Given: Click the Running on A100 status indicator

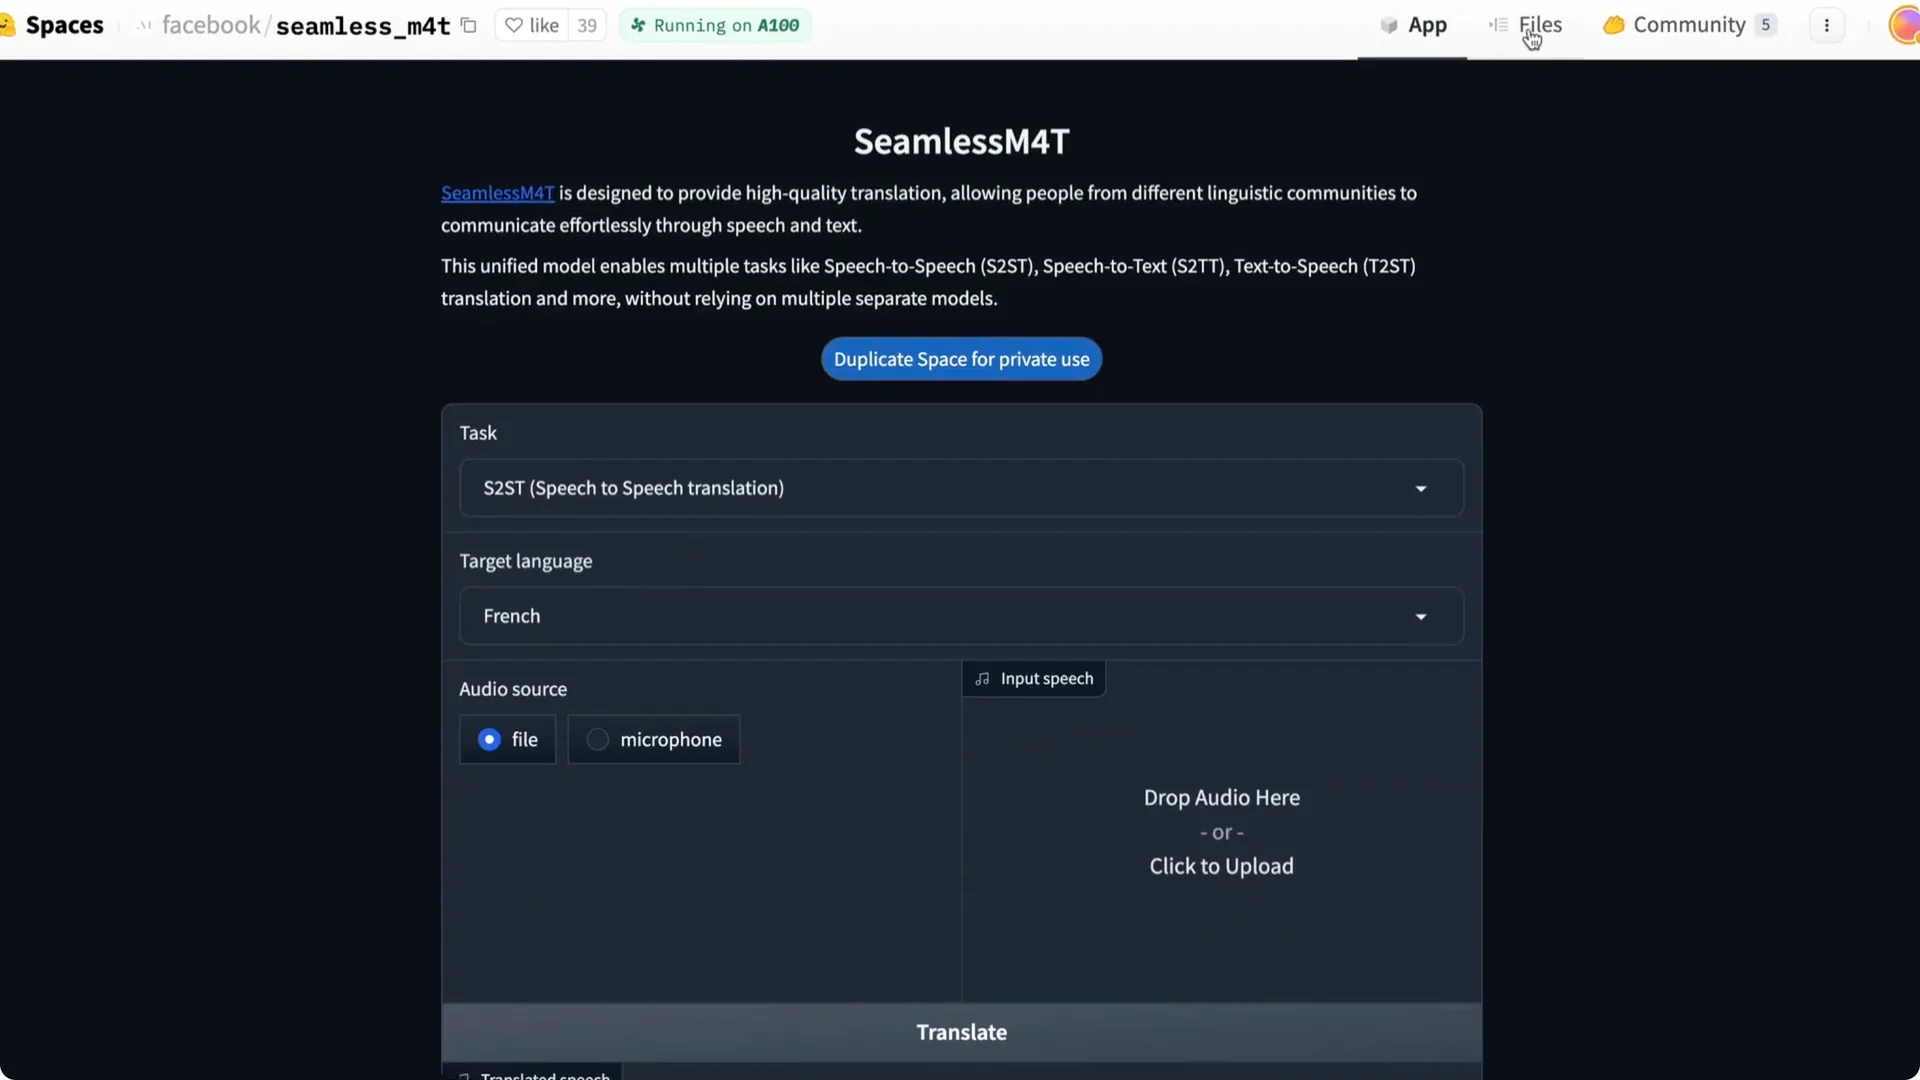Looking at the screenshot, I should [714, 25].
